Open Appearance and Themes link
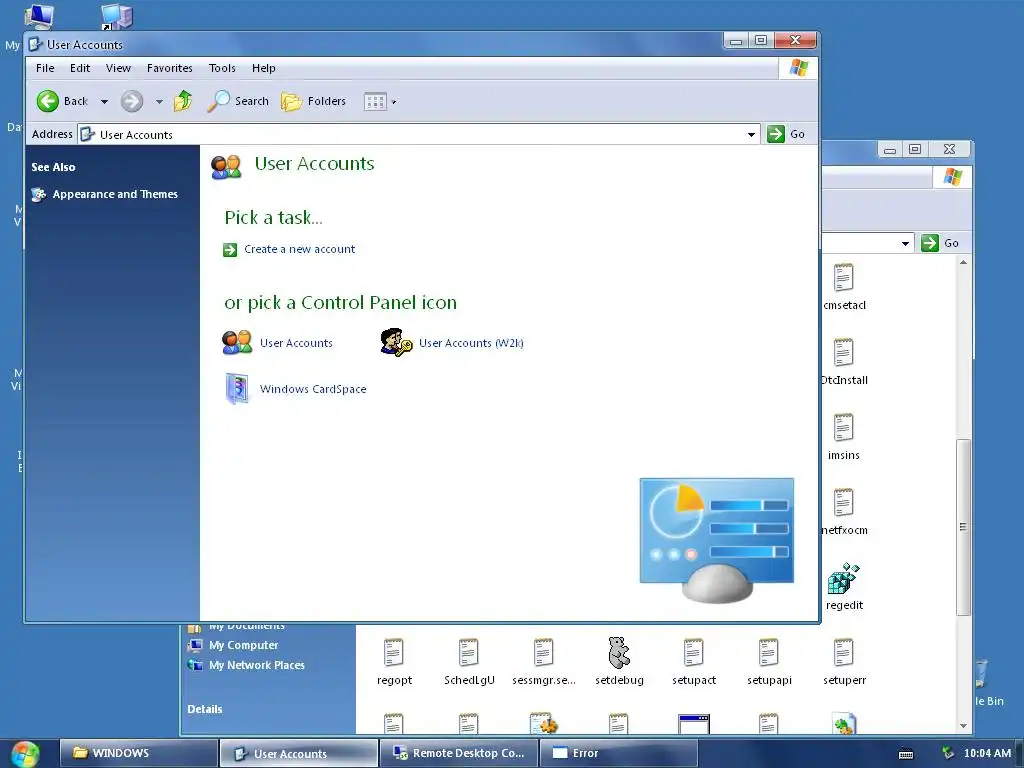 click(x=115, y=194)
